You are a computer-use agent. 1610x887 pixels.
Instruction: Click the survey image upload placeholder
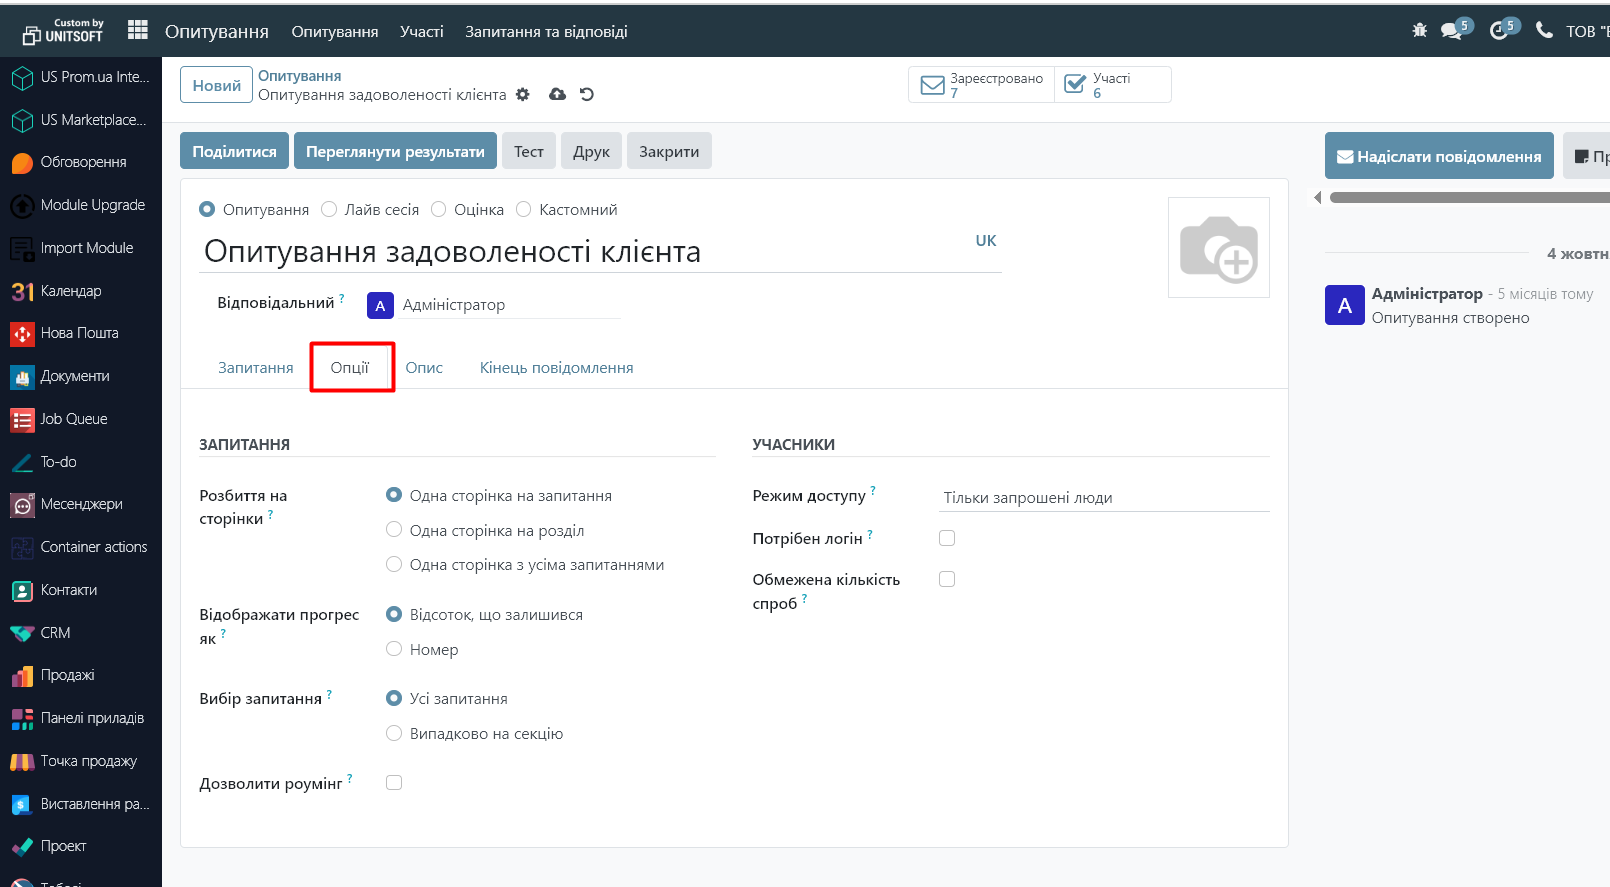point(1218,248)
